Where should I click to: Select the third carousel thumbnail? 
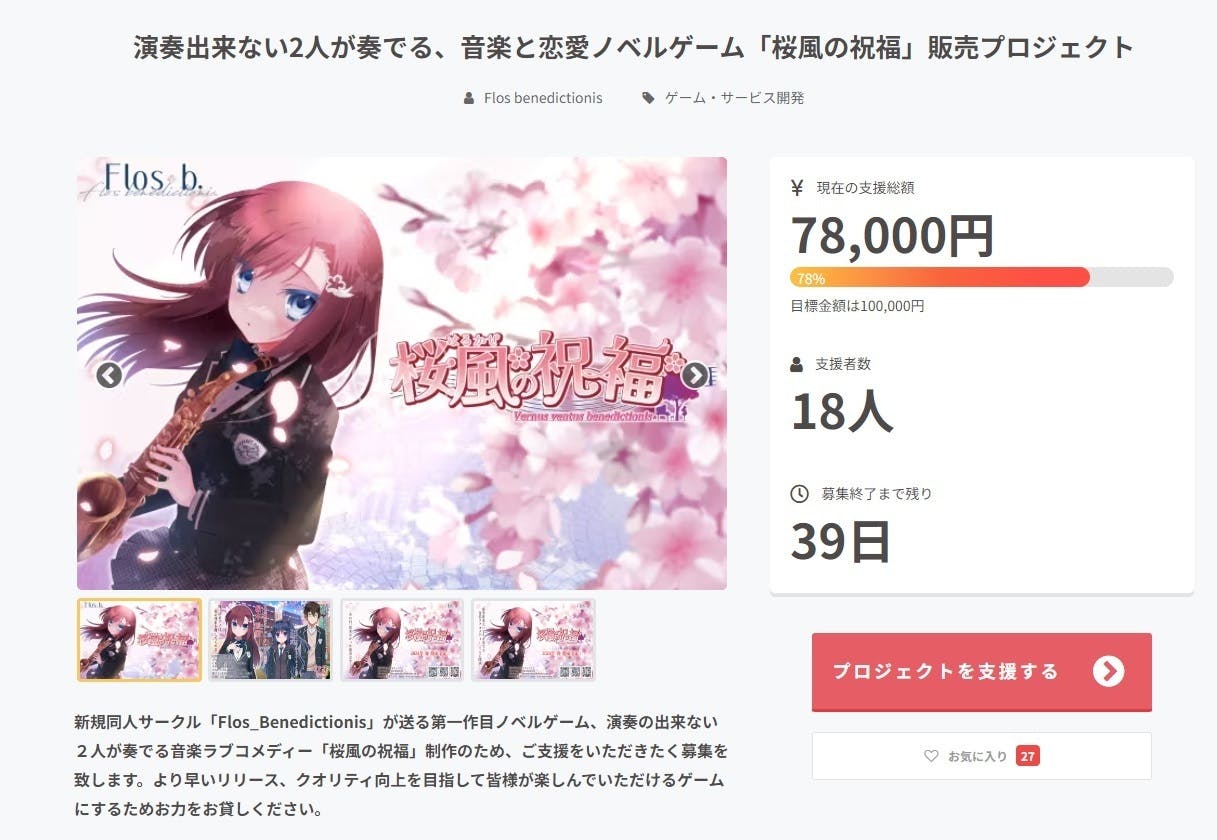[x=402, y=640]
